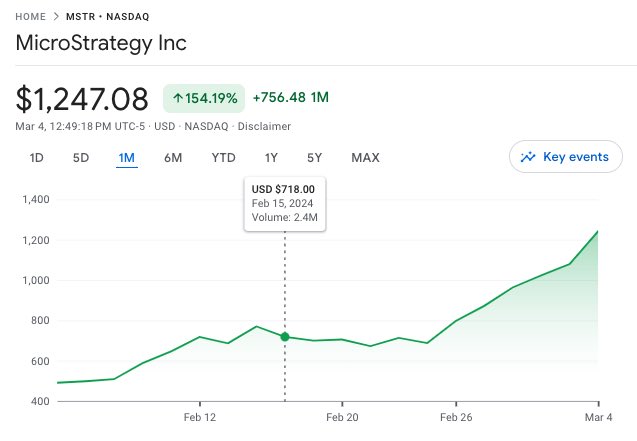637x441 pixels.
Task: Click the MicroStrategy Inc heading
Action: (x=101, y=44)
